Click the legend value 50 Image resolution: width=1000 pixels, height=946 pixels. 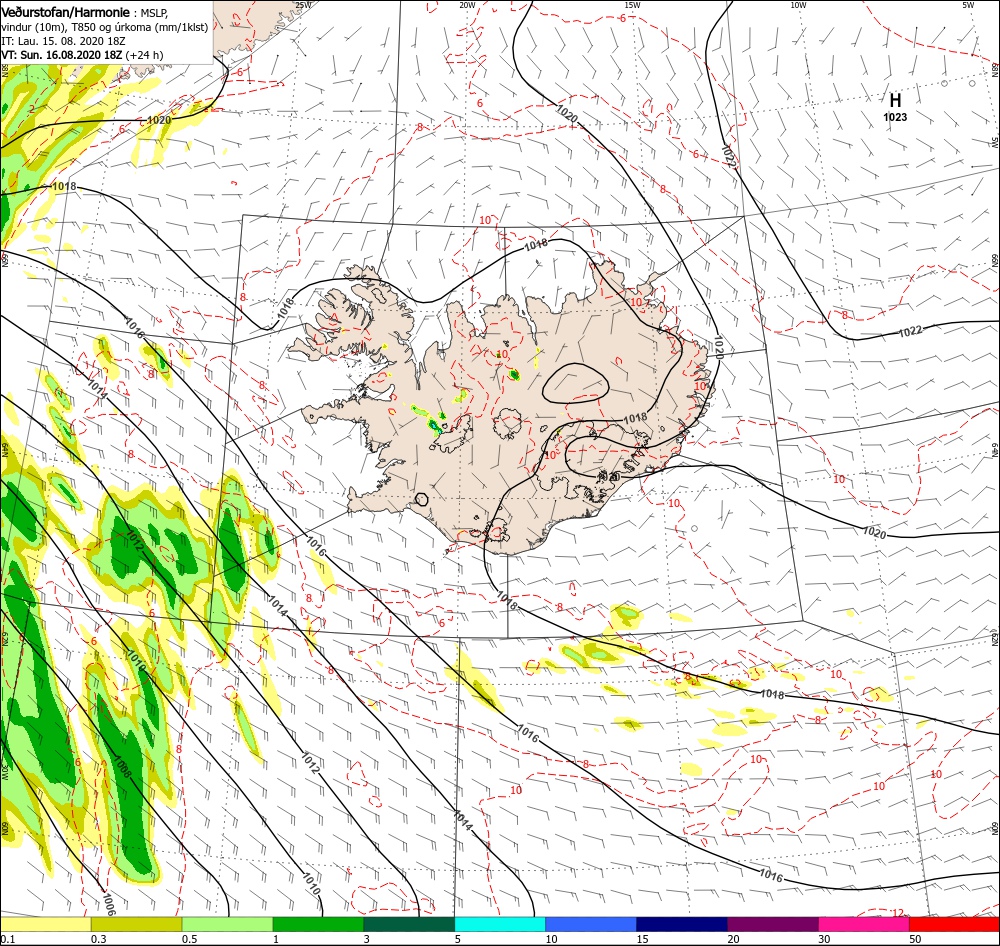915,939
